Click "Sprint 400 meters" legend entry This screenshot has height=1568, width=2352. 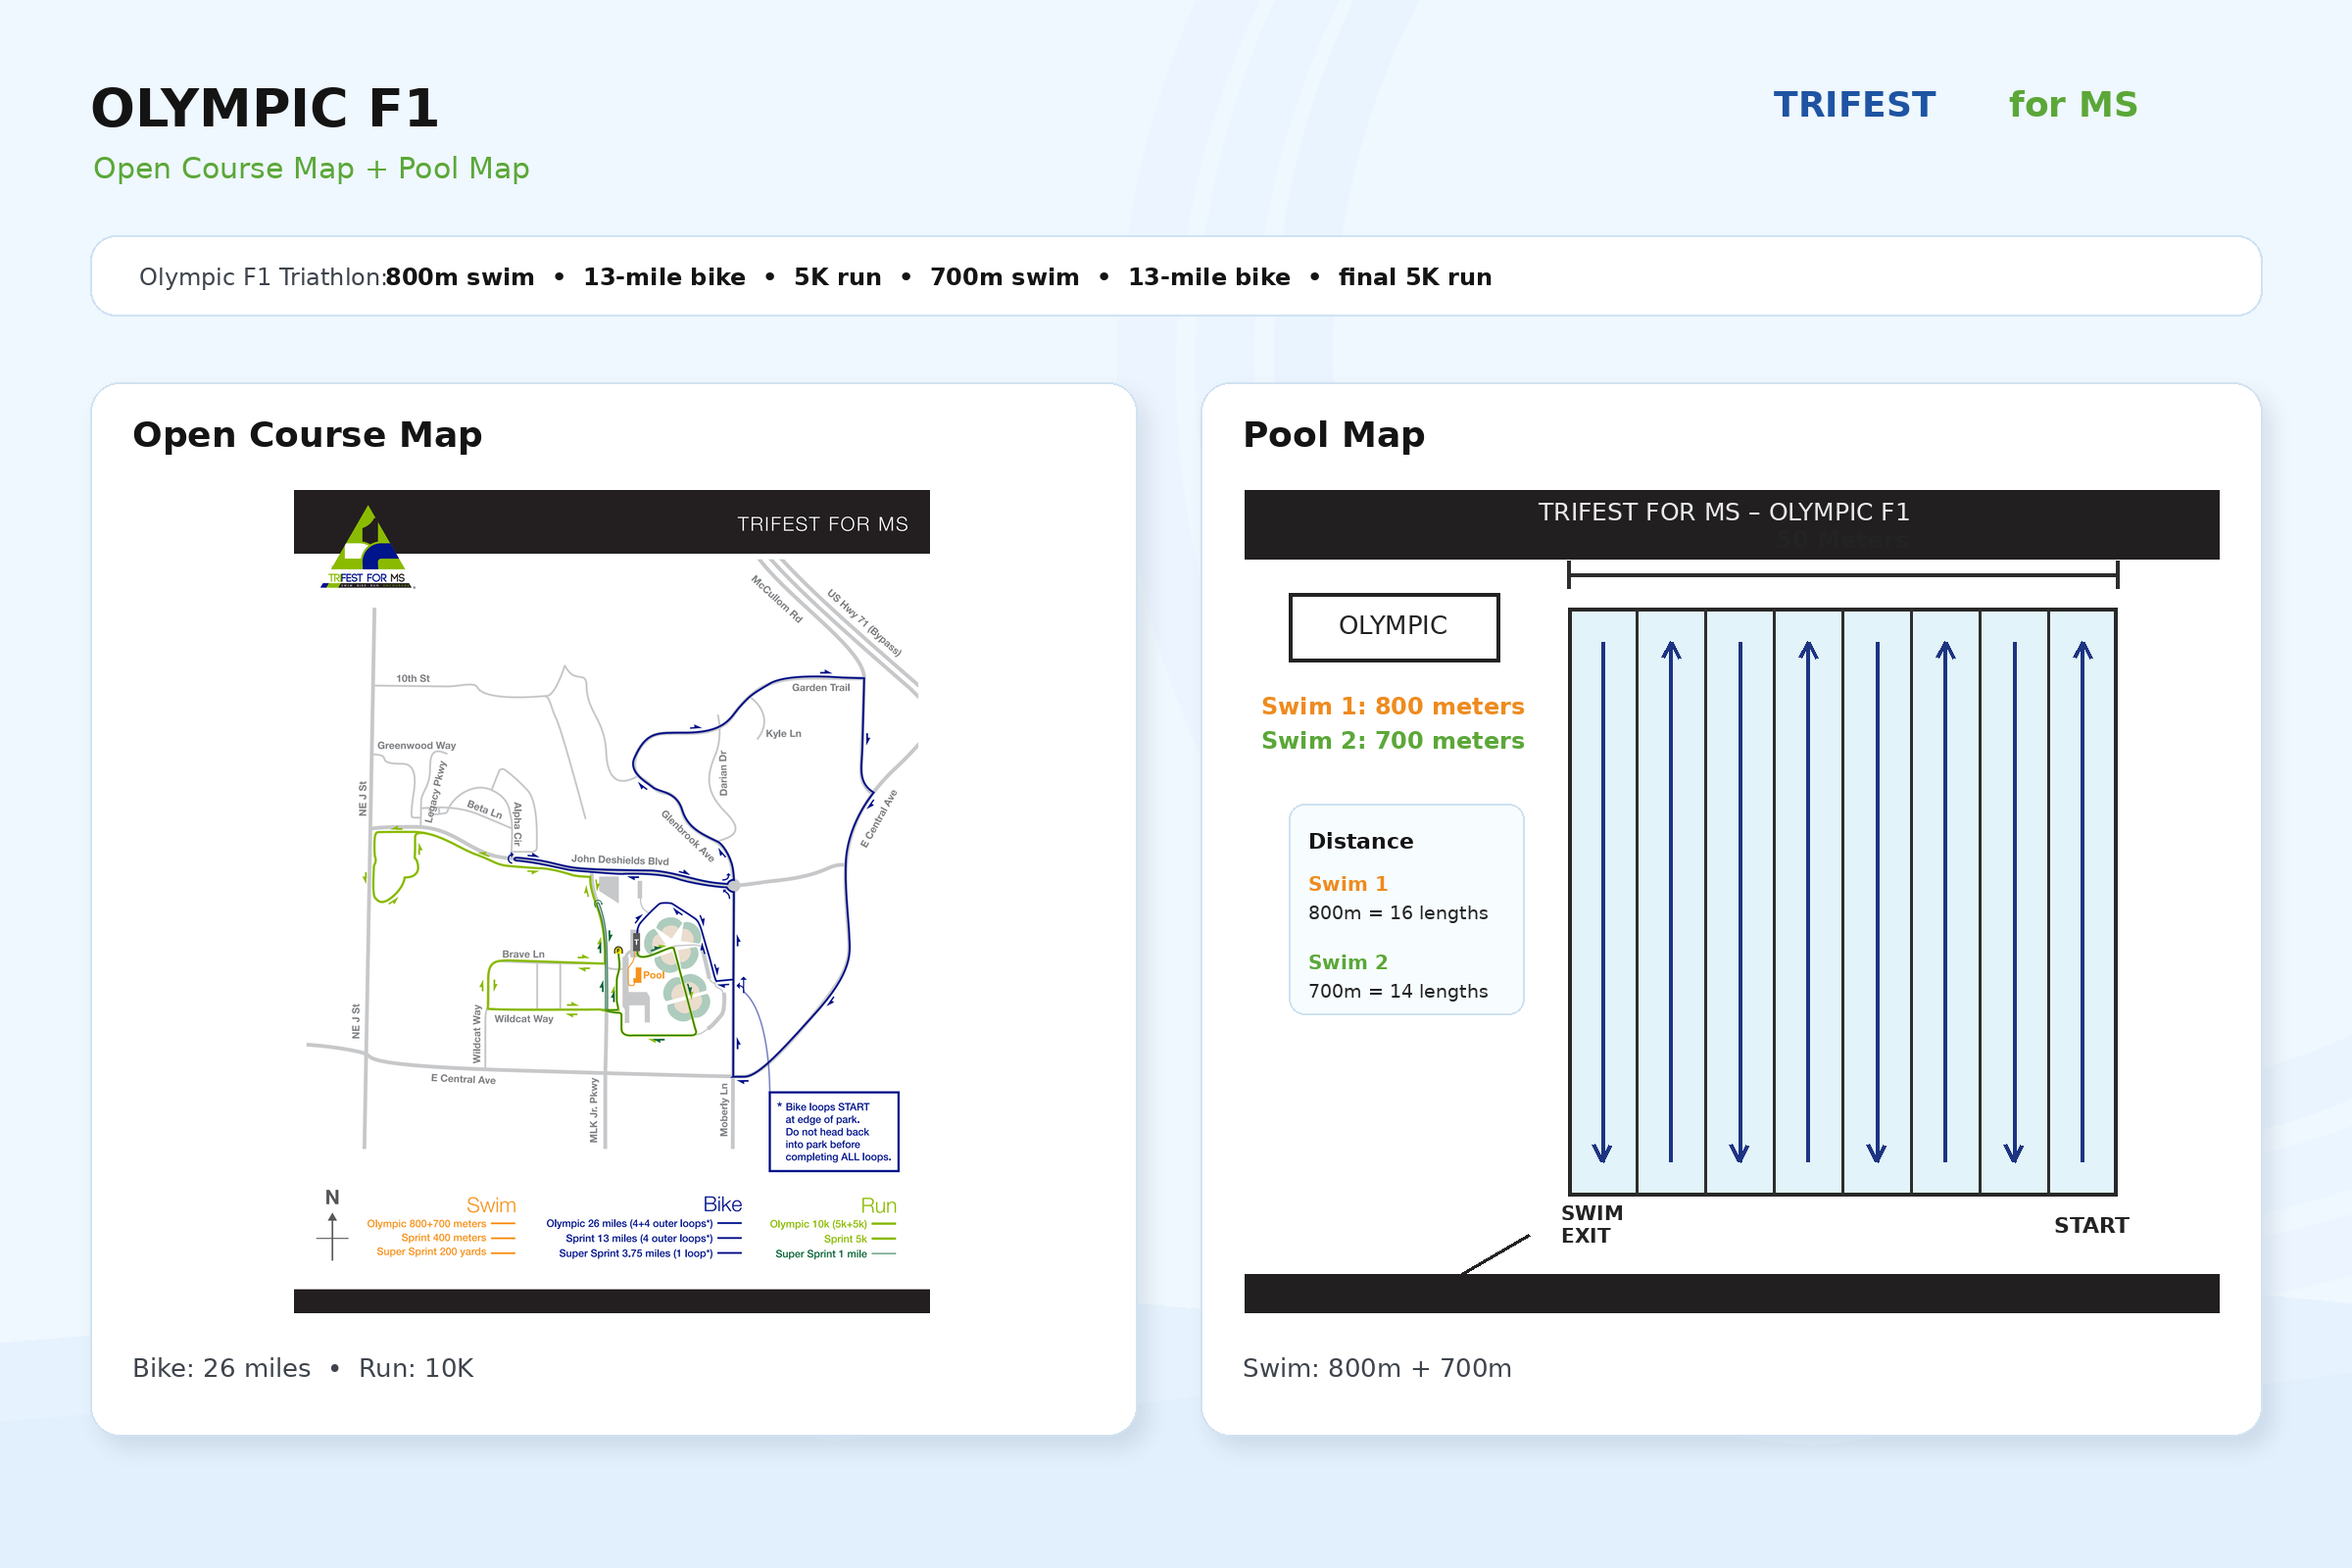(x=443, y=1237)
